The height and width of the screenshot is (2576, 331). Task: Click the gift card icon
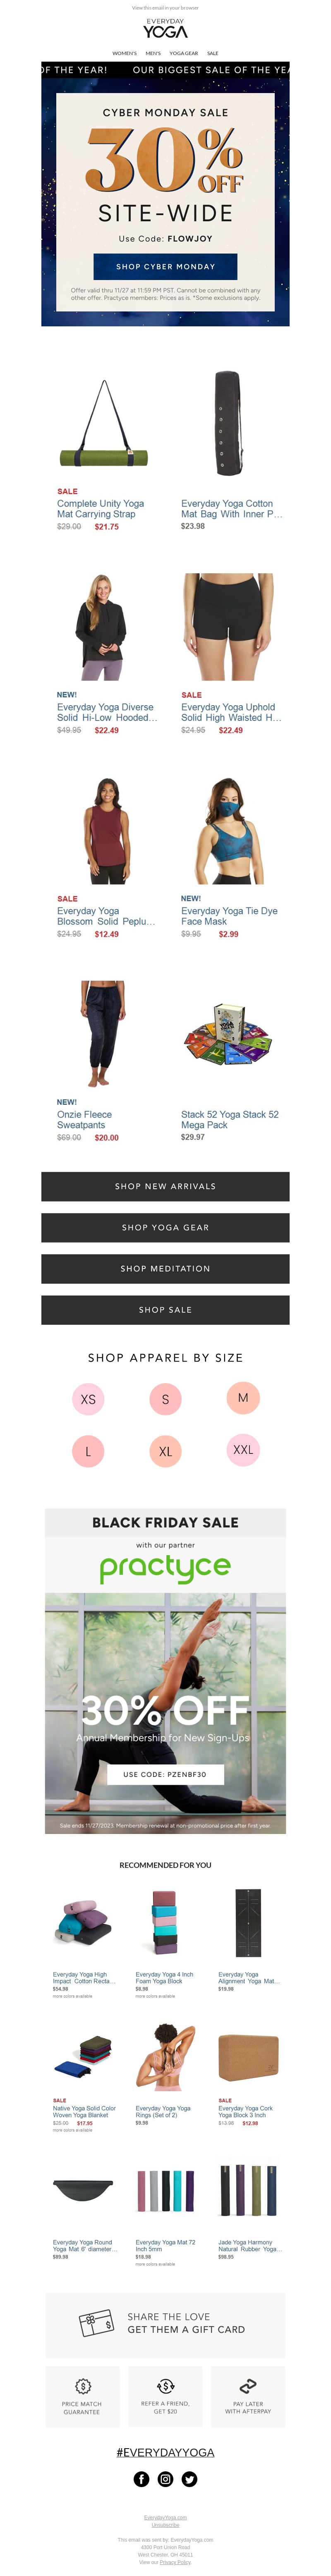(95, 2322)
